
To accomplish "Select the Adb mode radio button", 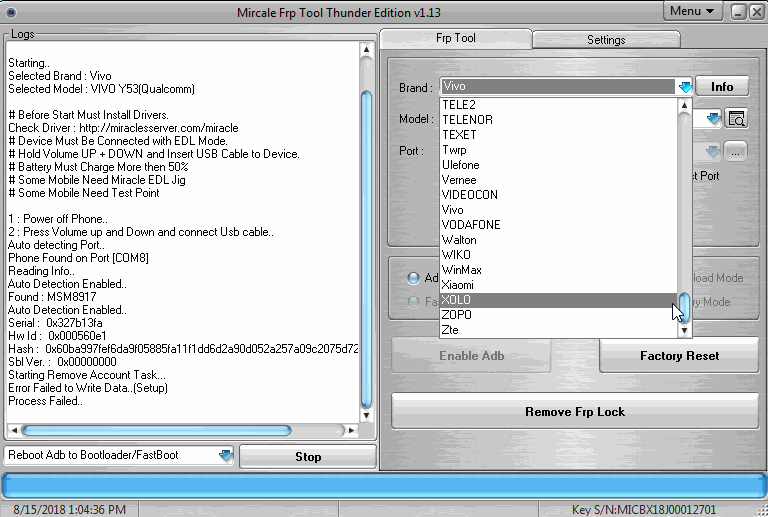I will [x=413, y=278].
